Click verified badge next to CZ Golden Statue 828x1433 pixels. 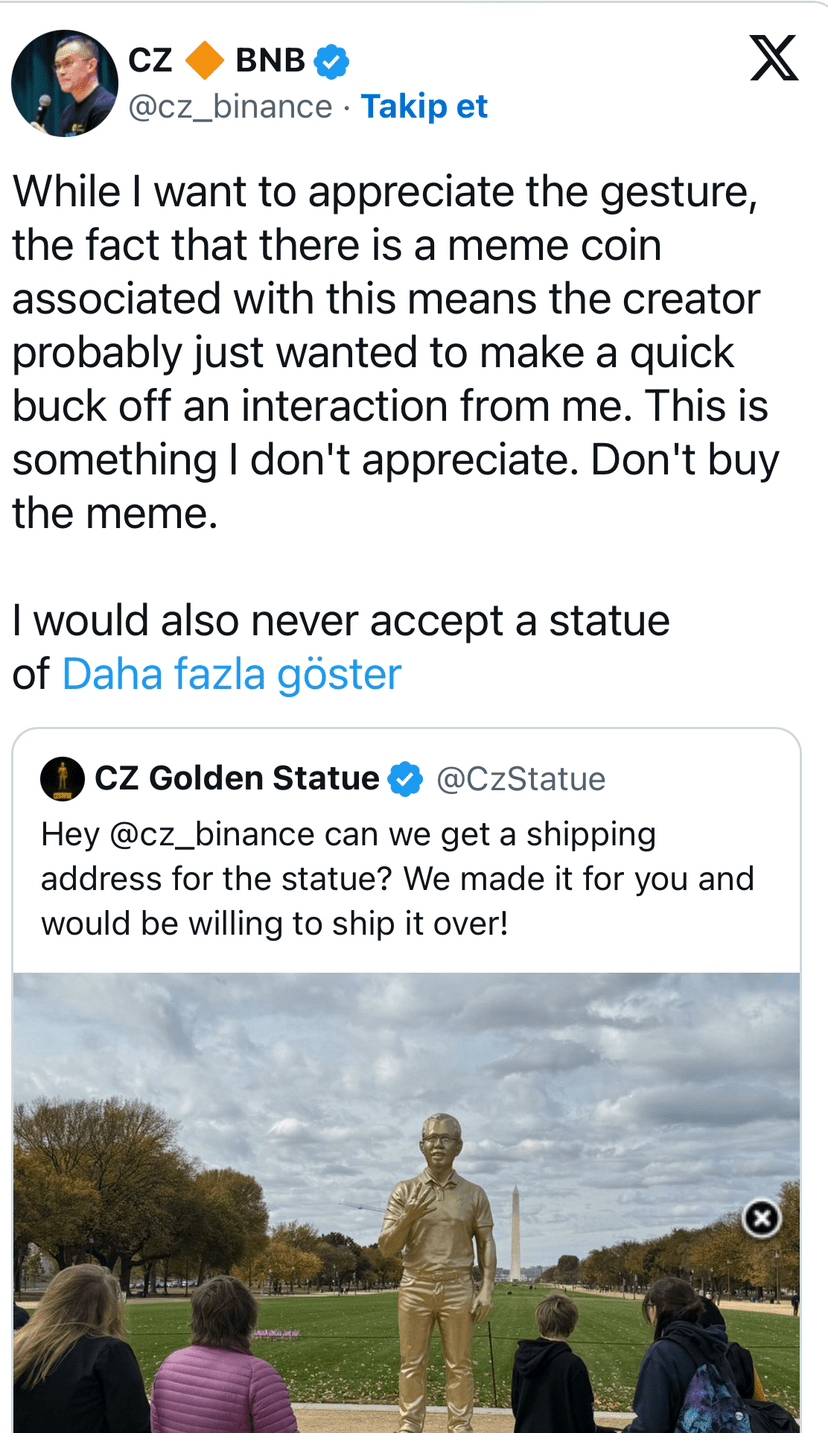coord(405,779)
